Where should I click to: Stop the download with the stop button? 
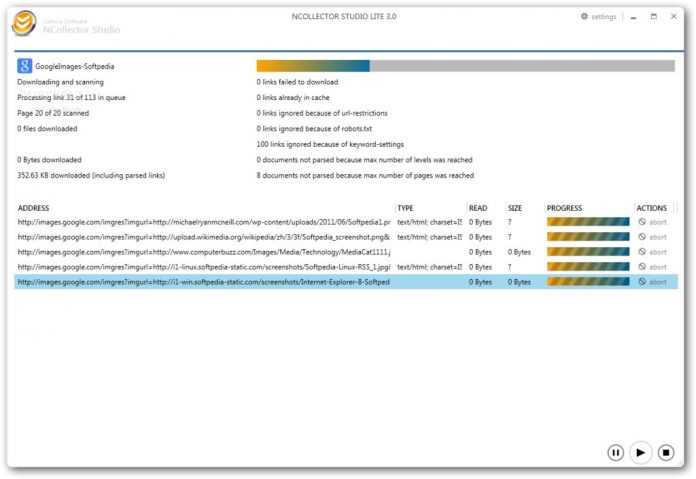[x=666, y=452]
